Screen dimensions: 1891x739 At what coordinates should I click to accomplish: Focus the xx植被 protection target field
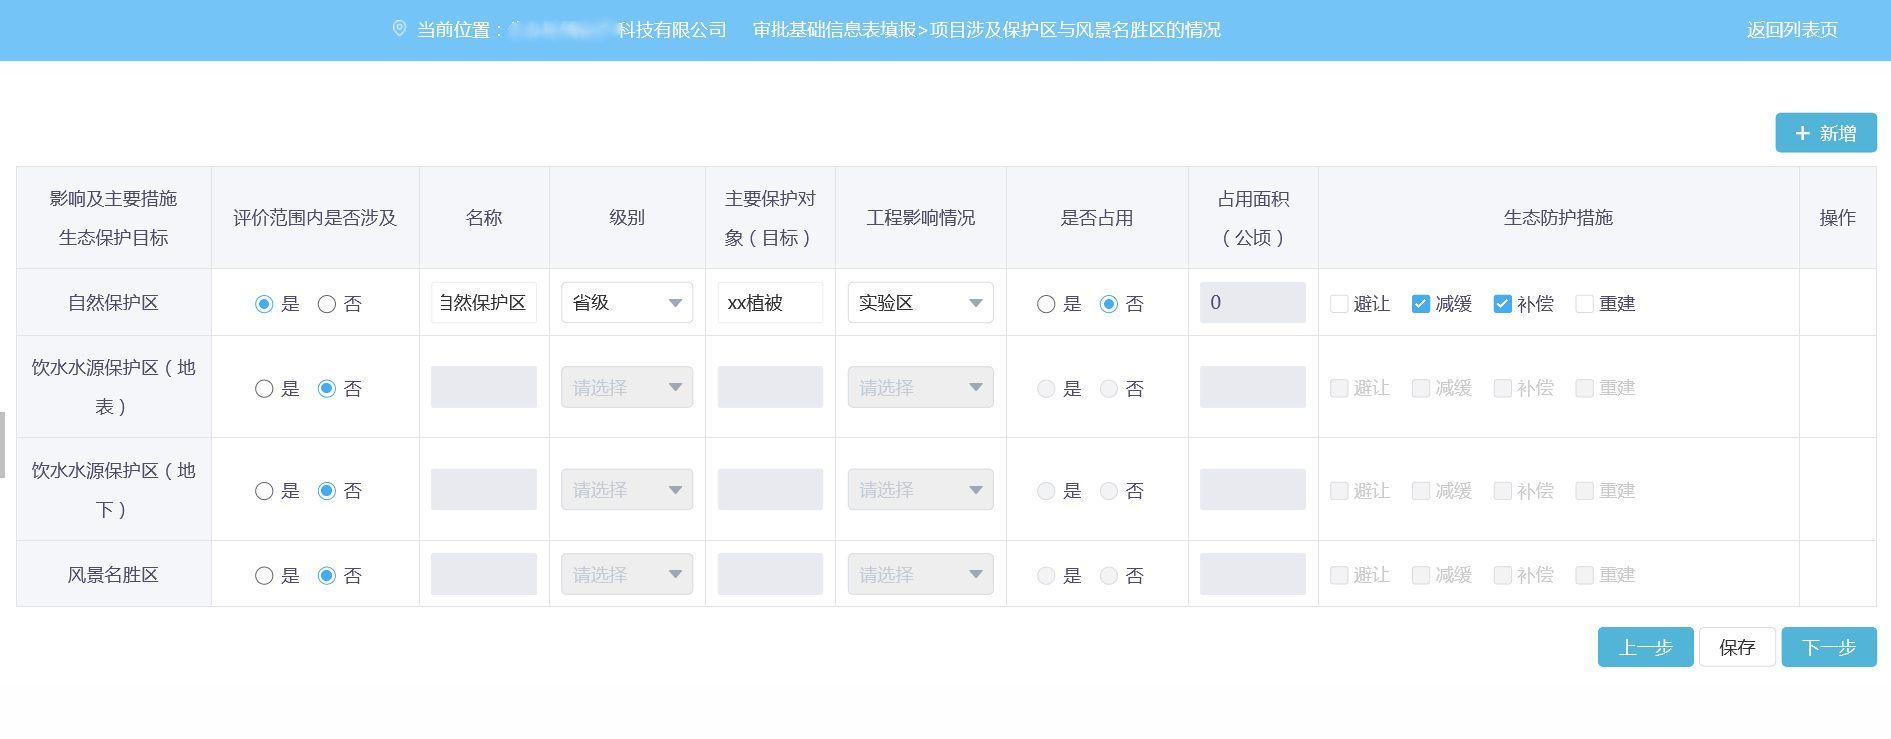[x=769, y=303]
